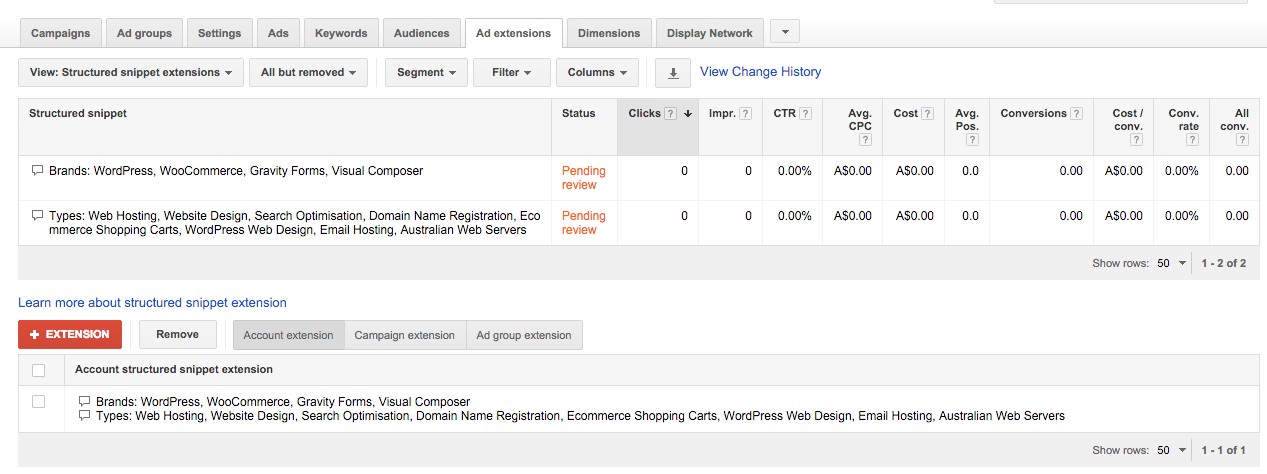Image resolution: width=1267 pixels, height=474 pixels.
Task: Open the All but removed dropdown
Action: tap(308, 73)
